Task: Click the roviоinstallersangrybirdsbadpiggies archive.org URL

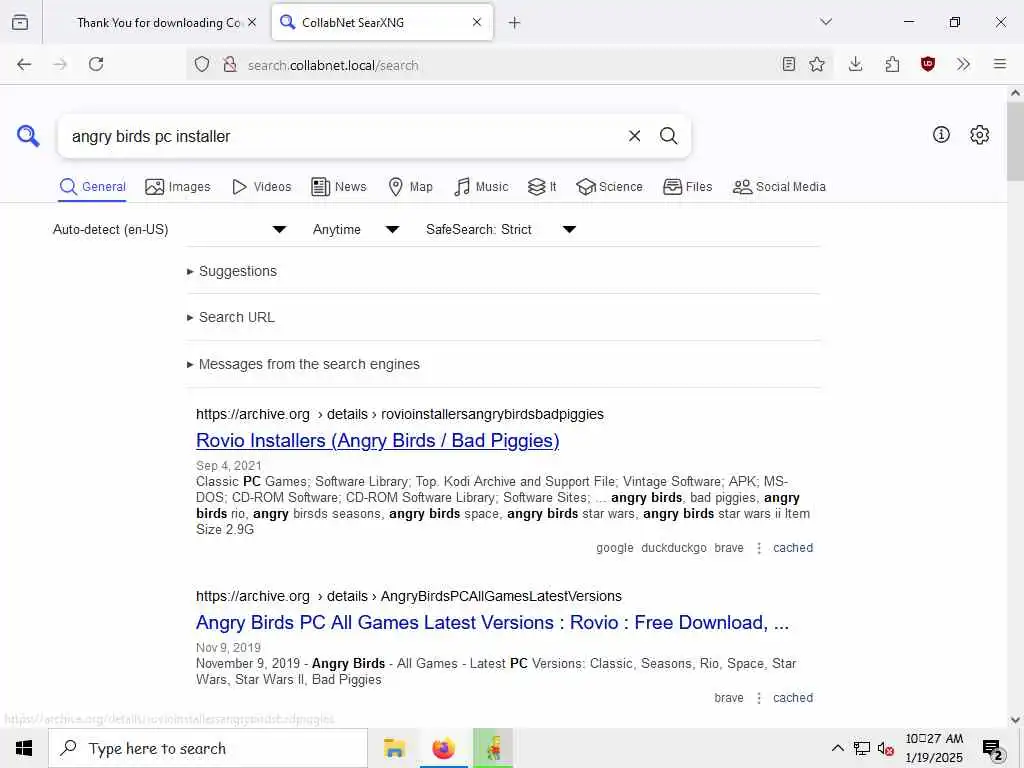Action: click(x=400, y=414)
